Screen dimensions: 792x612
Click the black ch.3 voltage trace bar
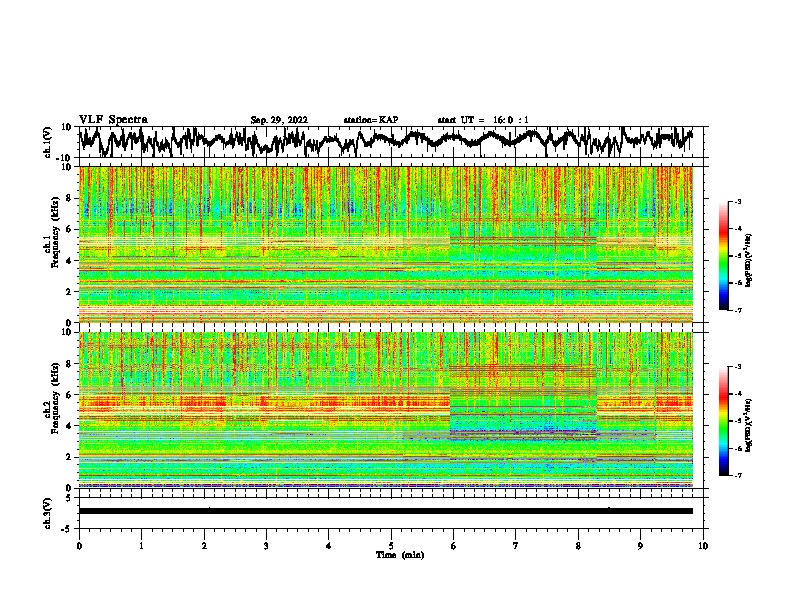pyautogui.click(x=386, y=511)
